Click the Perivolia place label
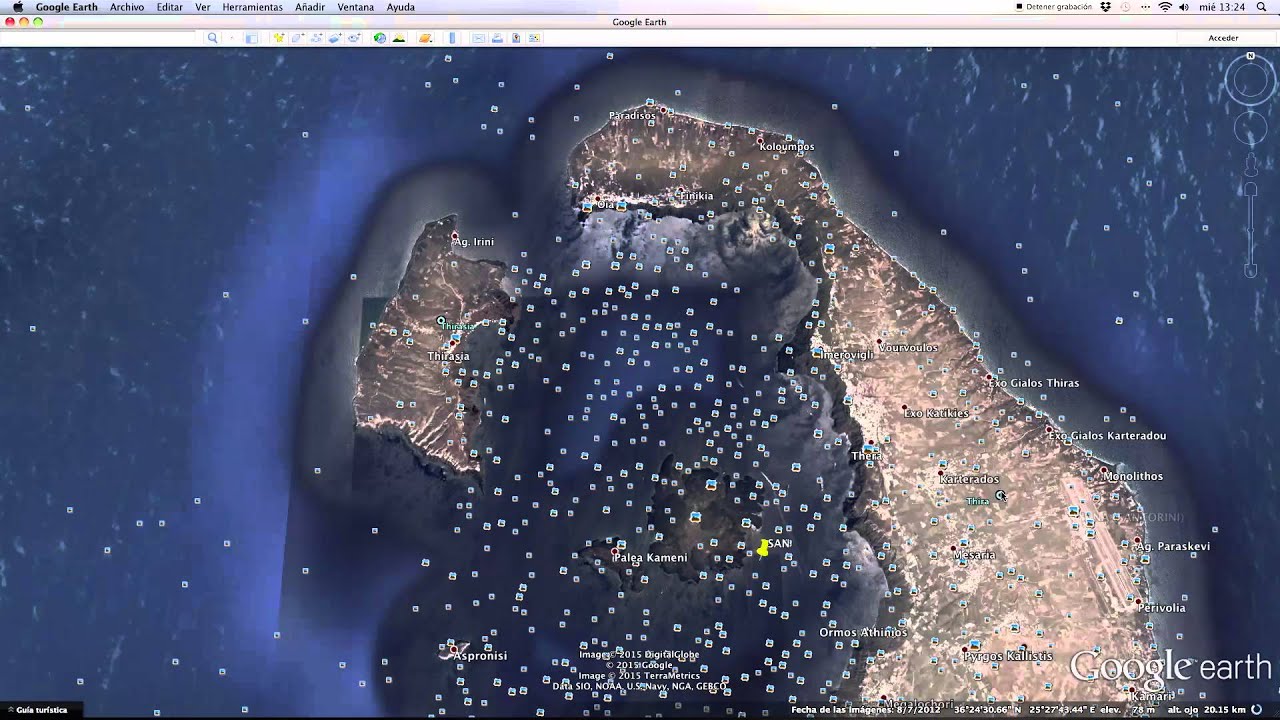This screenshot has height=720, width=1280. tap(1161, 608)
